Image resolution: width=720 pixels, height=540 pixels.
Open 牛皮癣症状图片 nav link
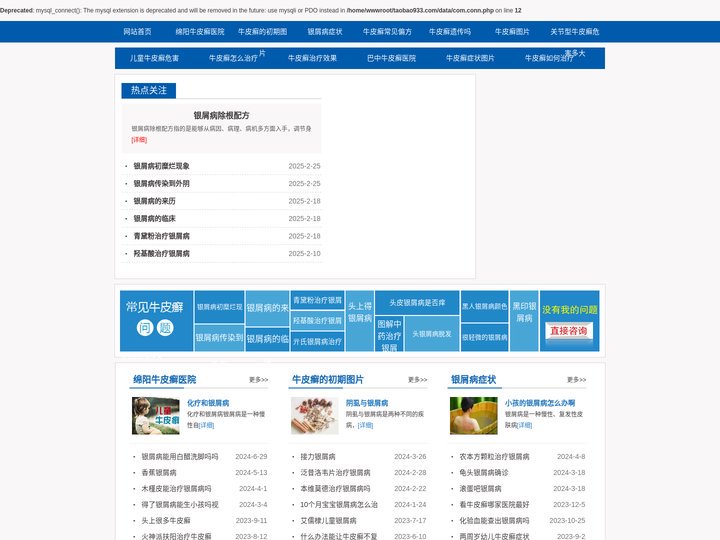tap(470, 58)
